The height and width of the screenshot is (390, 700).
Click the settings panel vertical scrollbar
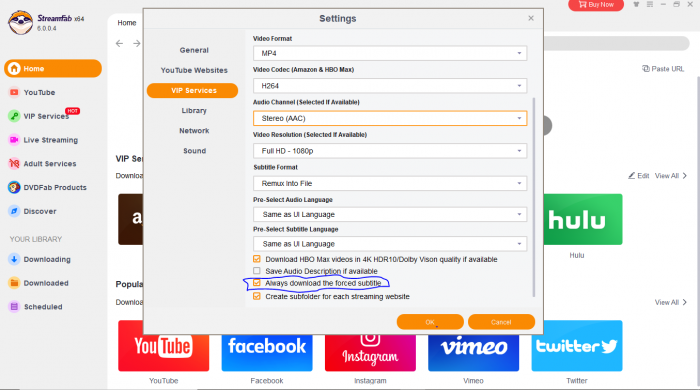pyautogui.click(x=533, y=196)
